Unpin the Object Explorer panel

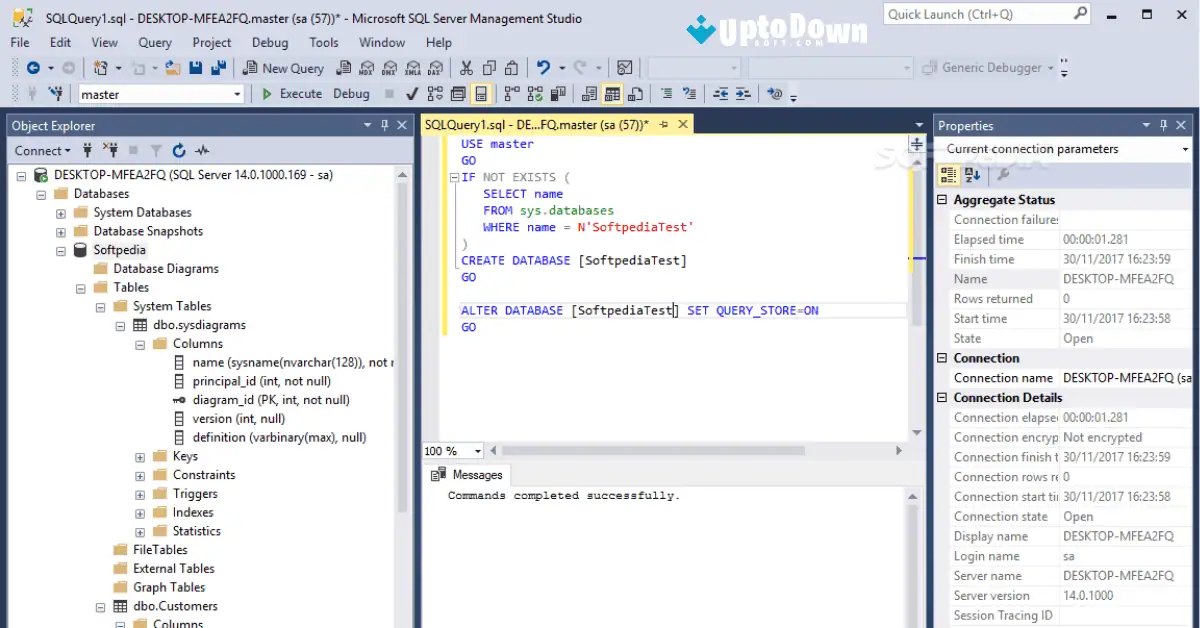pyautogui.click(x=384, y=124)
